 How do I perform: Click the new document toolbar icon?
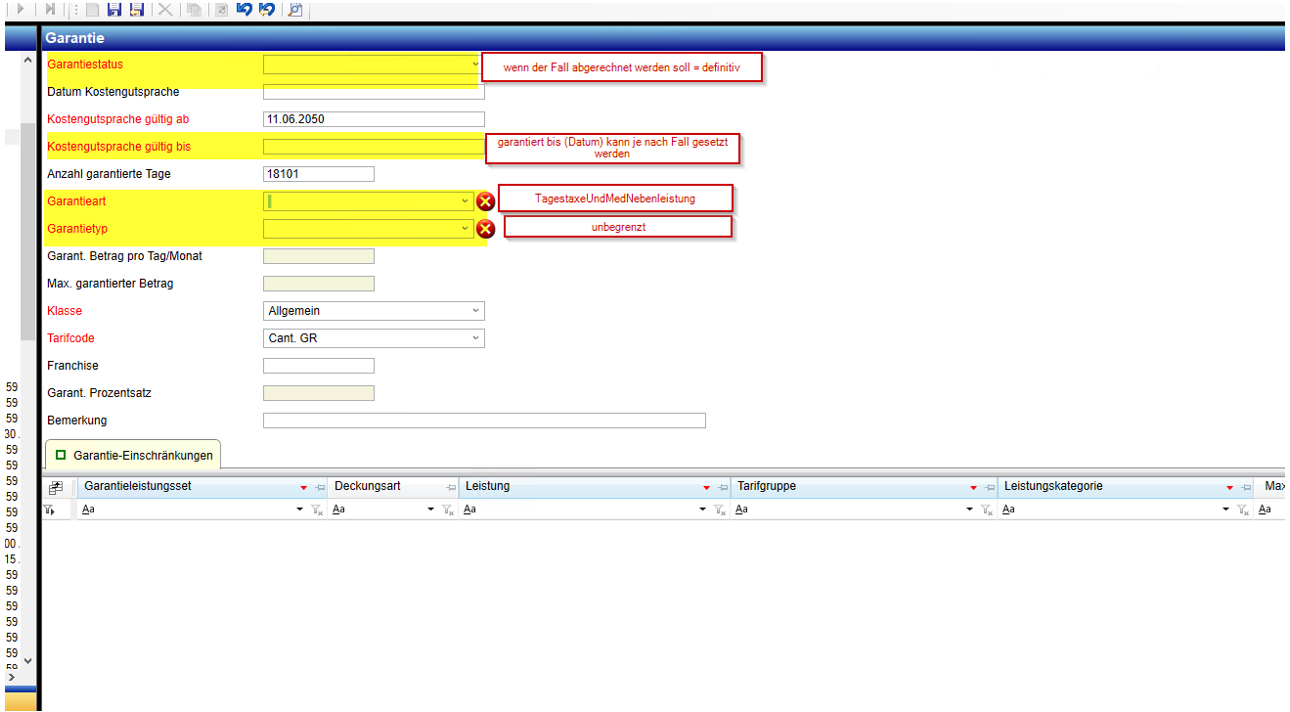pos(92,9)
